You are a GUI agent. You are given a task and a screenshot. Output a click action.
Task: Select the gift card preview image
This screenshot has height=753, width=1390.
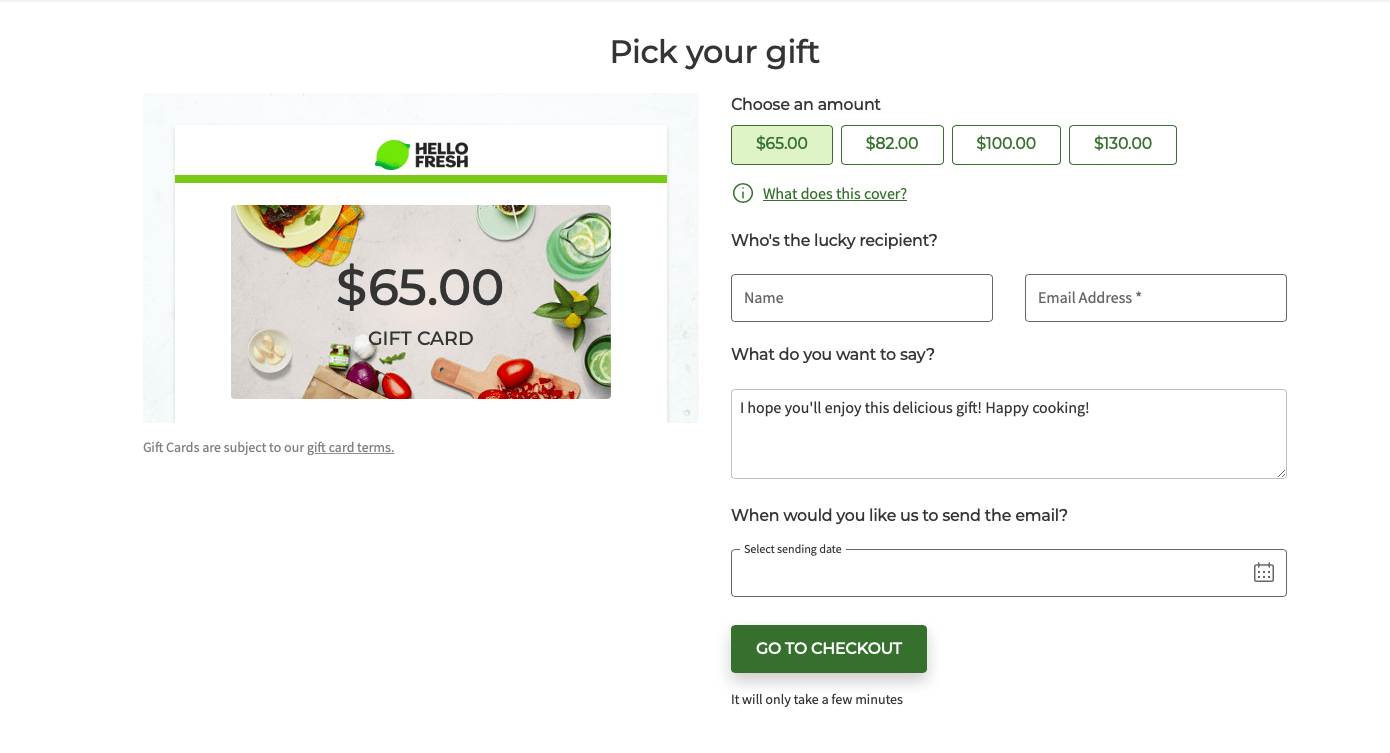(420, 302)
